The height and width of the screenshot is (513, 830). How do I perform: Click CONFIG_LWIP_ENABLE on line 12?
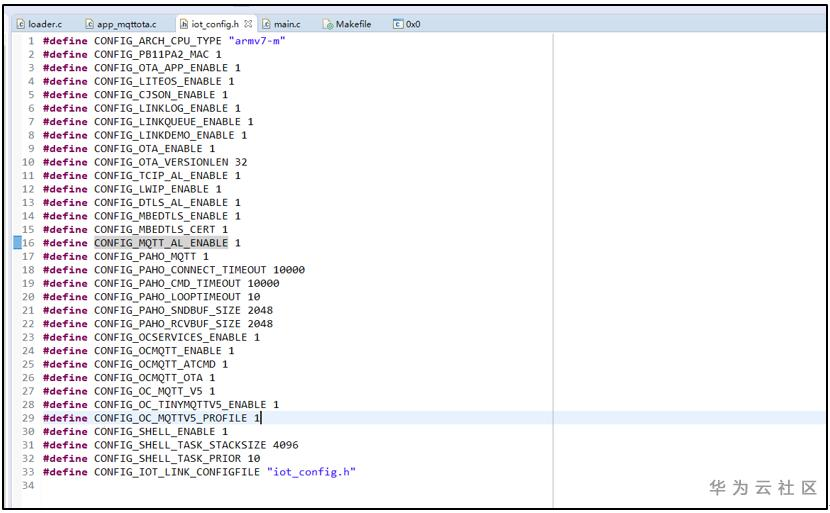[151, 189]
